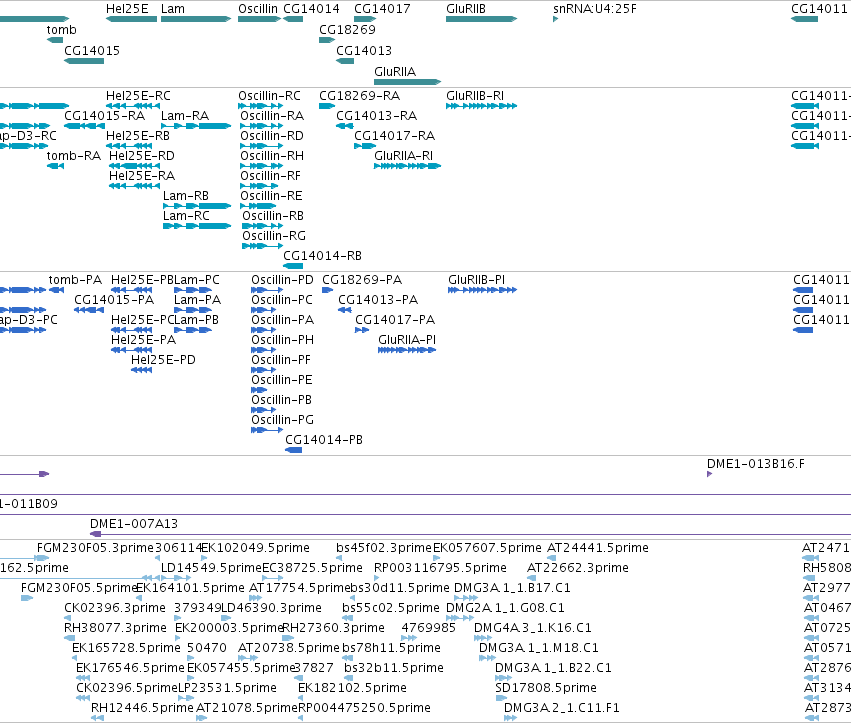Click the Hel25E gene label
This screenshot has width=851, height=723.
127,9
